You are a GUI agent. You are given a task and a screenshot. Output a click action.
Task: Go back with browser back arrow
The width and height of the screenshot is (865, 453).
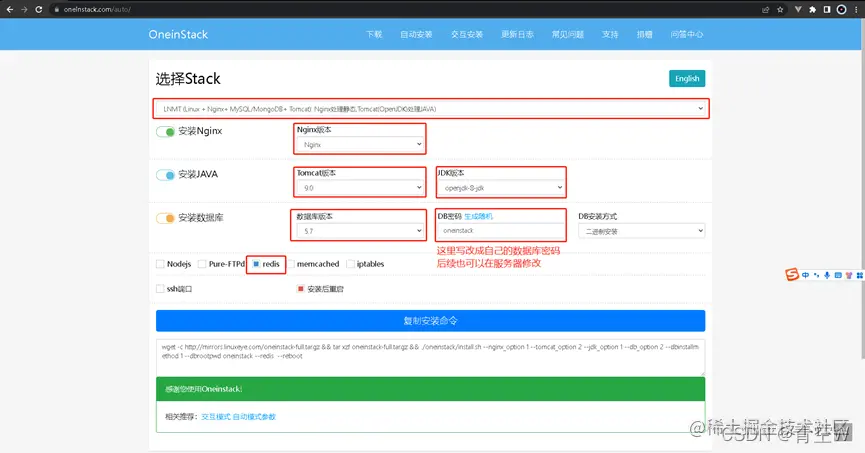(9, 9)
